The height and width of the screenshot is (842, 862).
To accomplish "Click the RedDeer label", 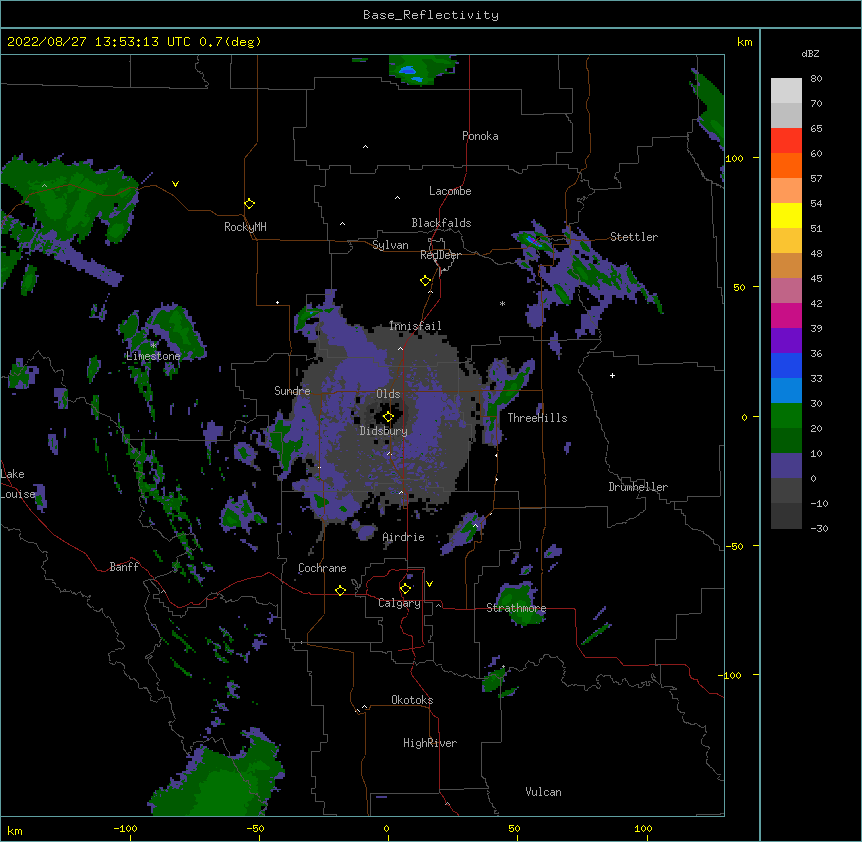I will [440, 255].
